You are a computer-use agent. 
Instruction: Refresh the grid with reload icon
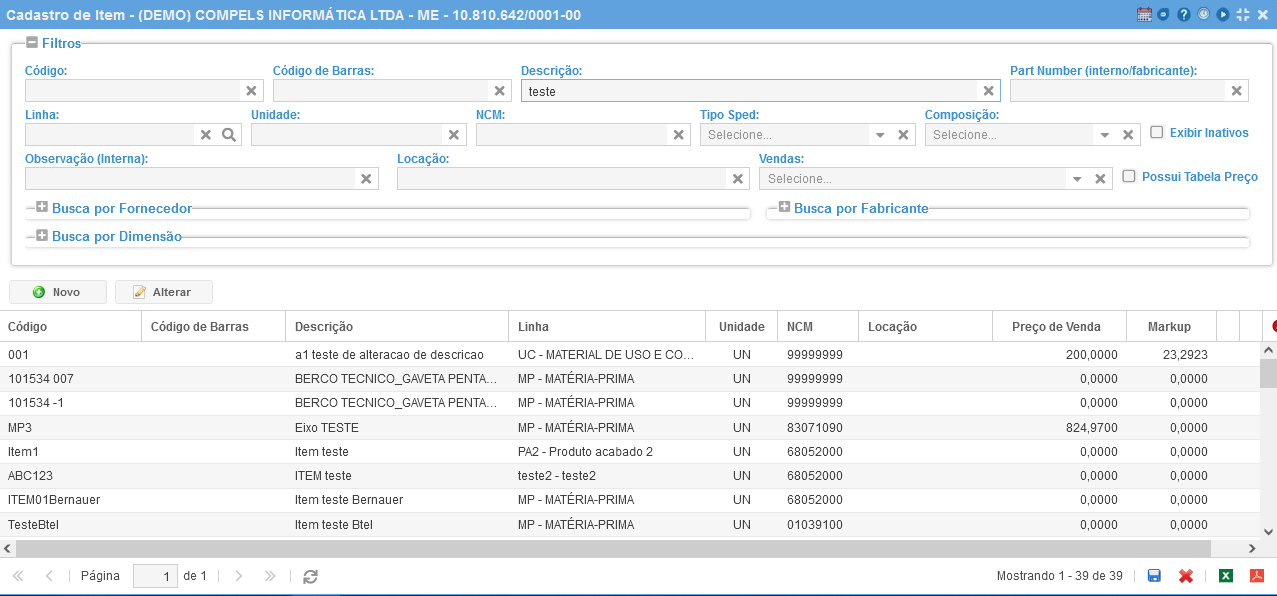pos(310,576)
